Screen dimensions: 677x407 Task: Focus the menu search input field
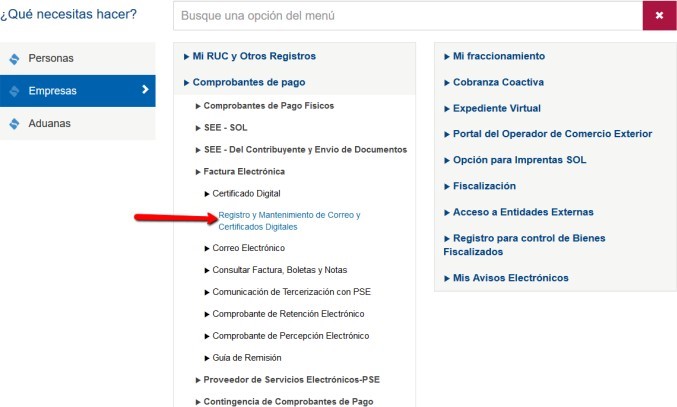click(x=408, y=16)
